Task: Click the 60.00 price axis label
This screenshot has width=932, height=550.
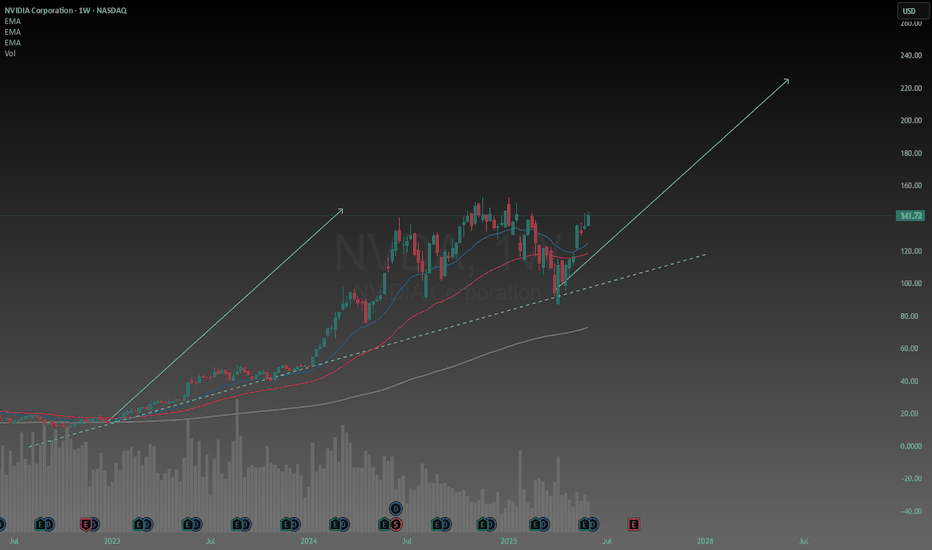Action: pyautogui.click(x=911, y=348)
